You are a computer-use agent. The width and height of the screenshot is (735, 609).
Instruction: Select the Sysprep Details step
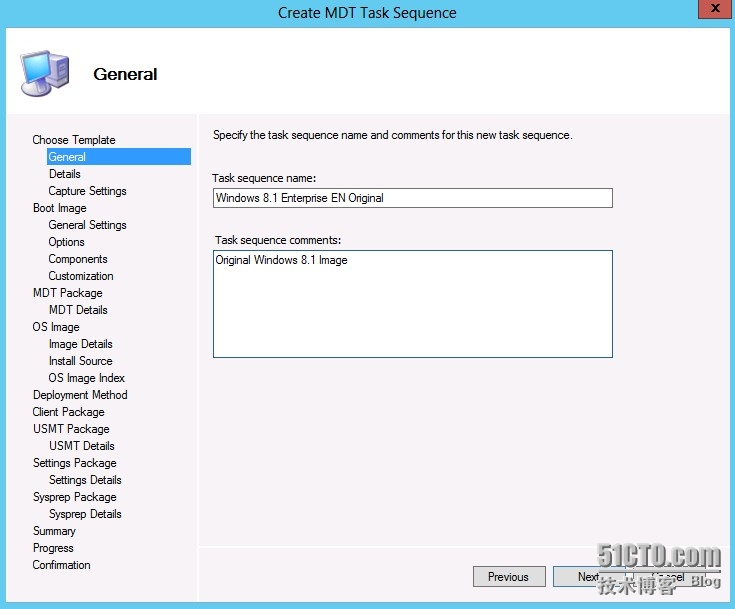click(85, 514)
